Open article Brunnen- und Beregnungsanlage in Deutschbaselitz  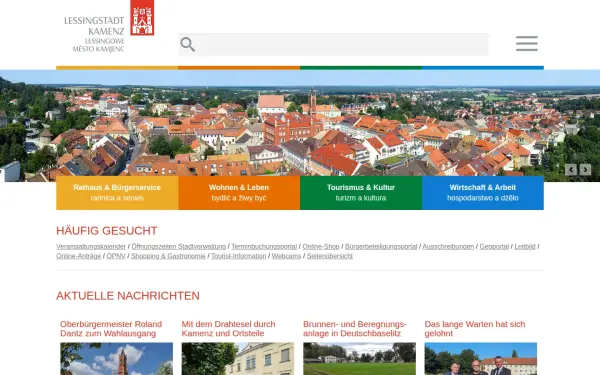(x=355, y=329)
